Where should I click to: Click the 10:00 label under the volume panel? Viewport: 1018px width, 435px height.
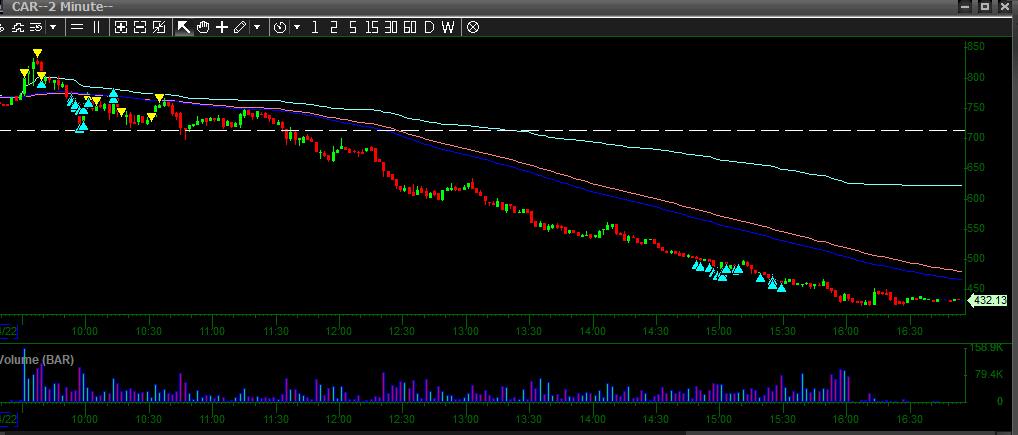coord(84,419)
